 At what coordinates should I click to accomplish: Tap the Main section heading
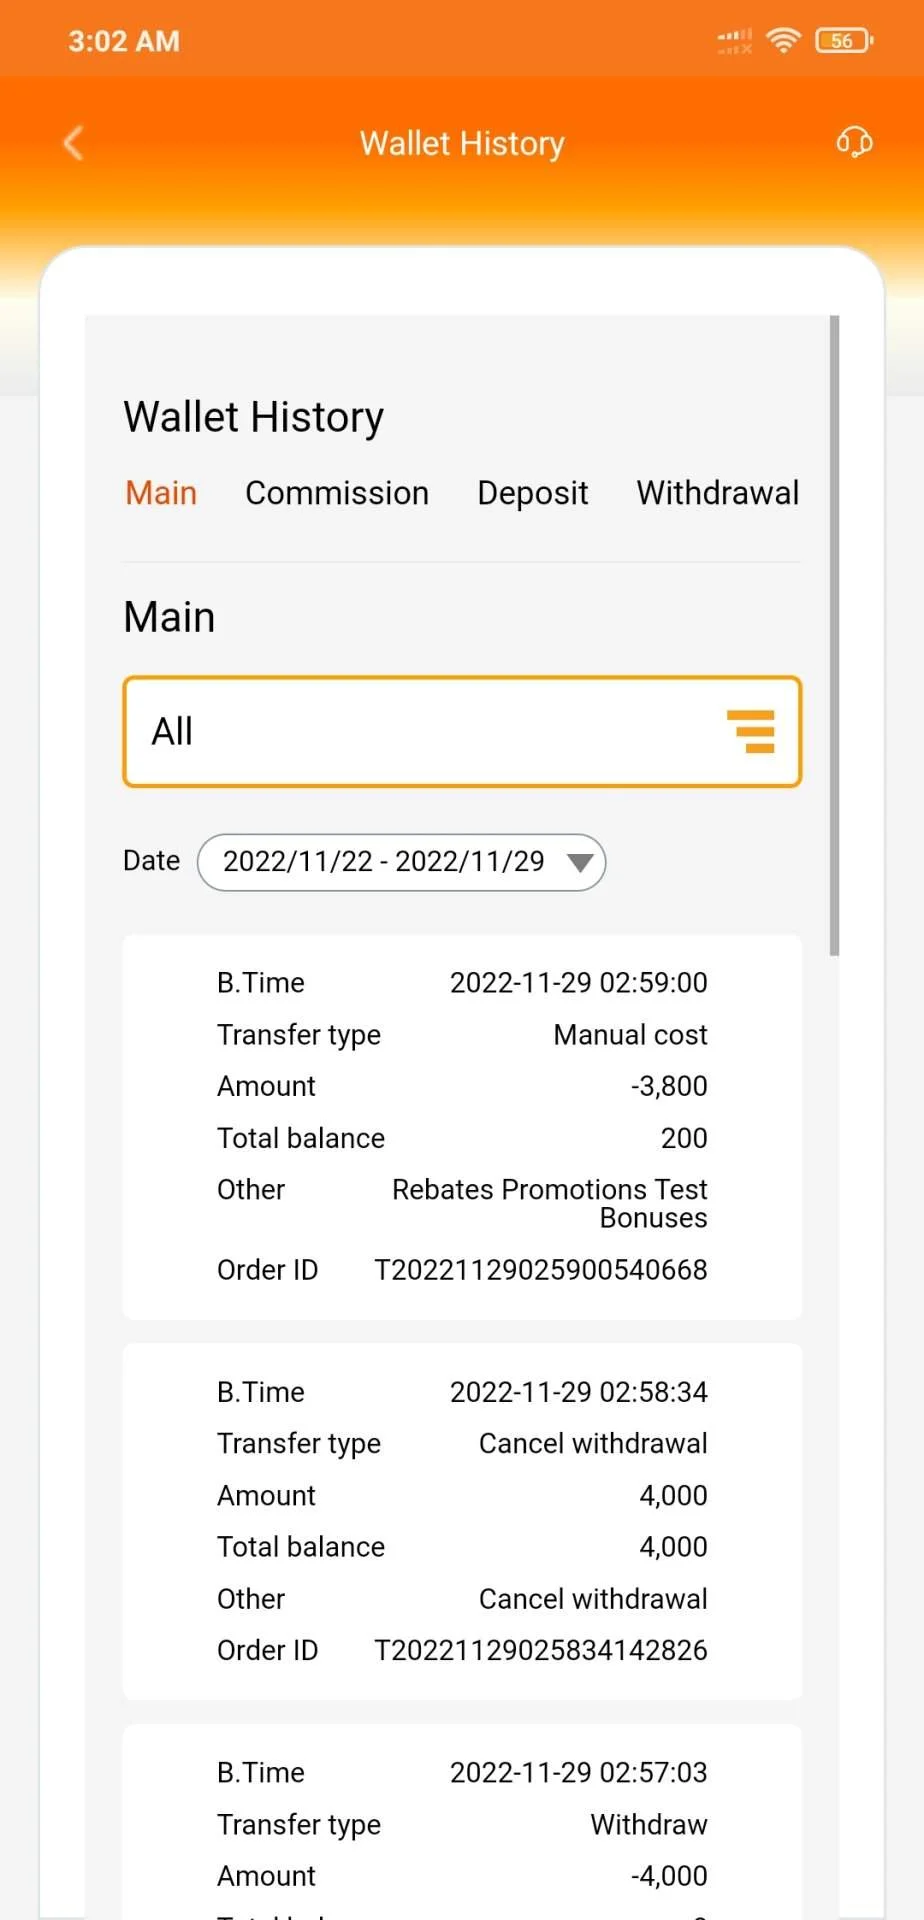tap(169, 617)
